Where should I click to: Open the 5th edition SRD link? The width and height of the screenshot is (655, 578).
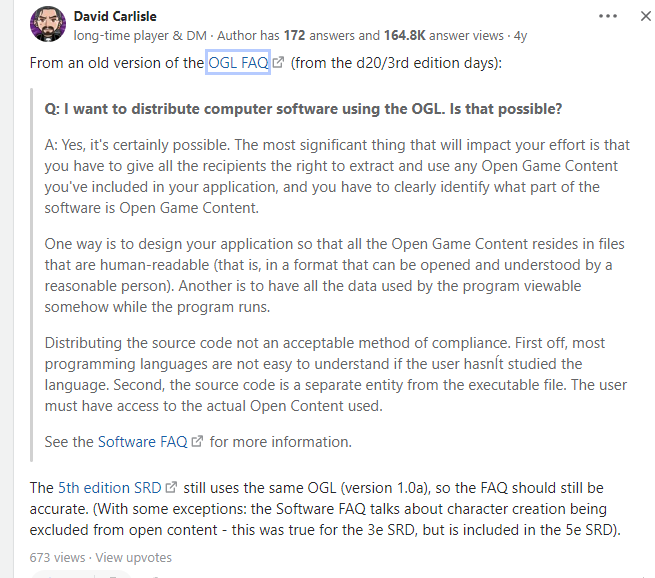(109, 487)
